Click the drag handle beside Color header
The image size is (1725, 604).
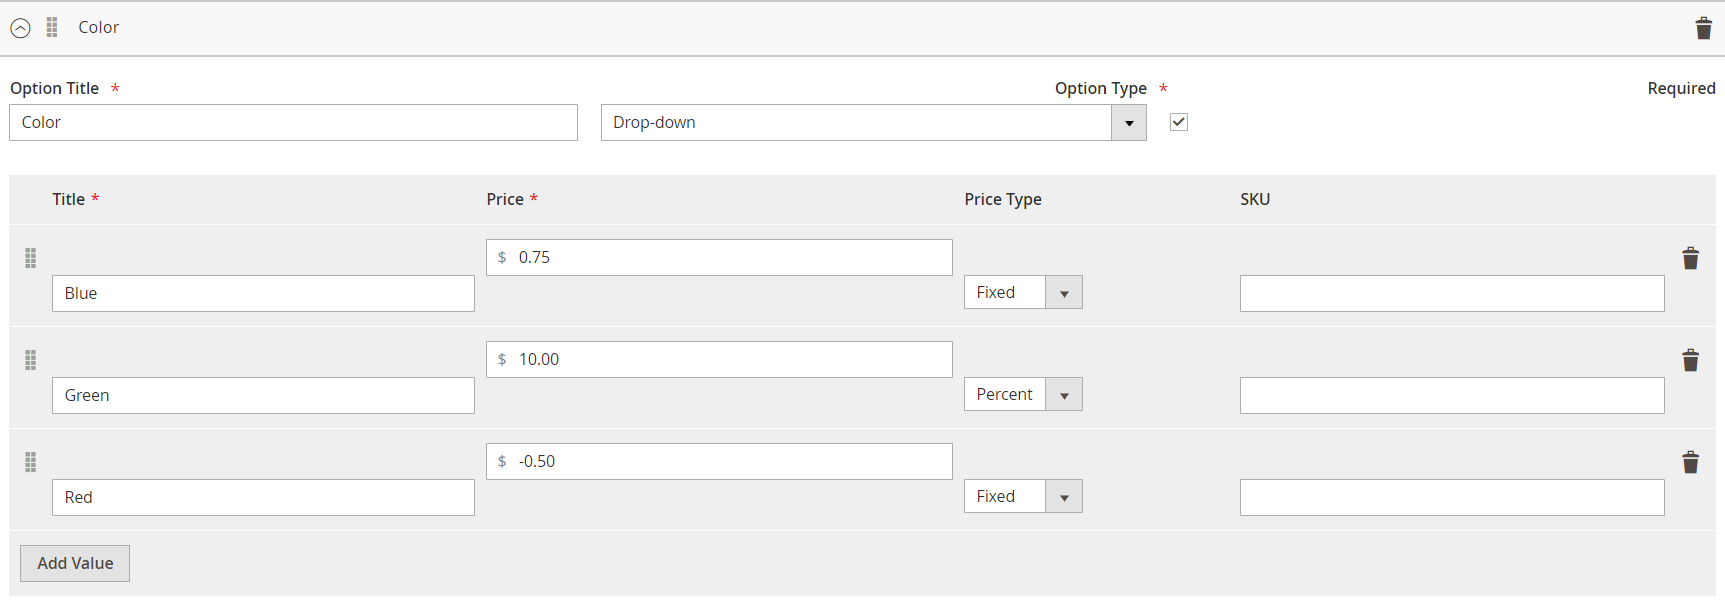pos(52,28)
